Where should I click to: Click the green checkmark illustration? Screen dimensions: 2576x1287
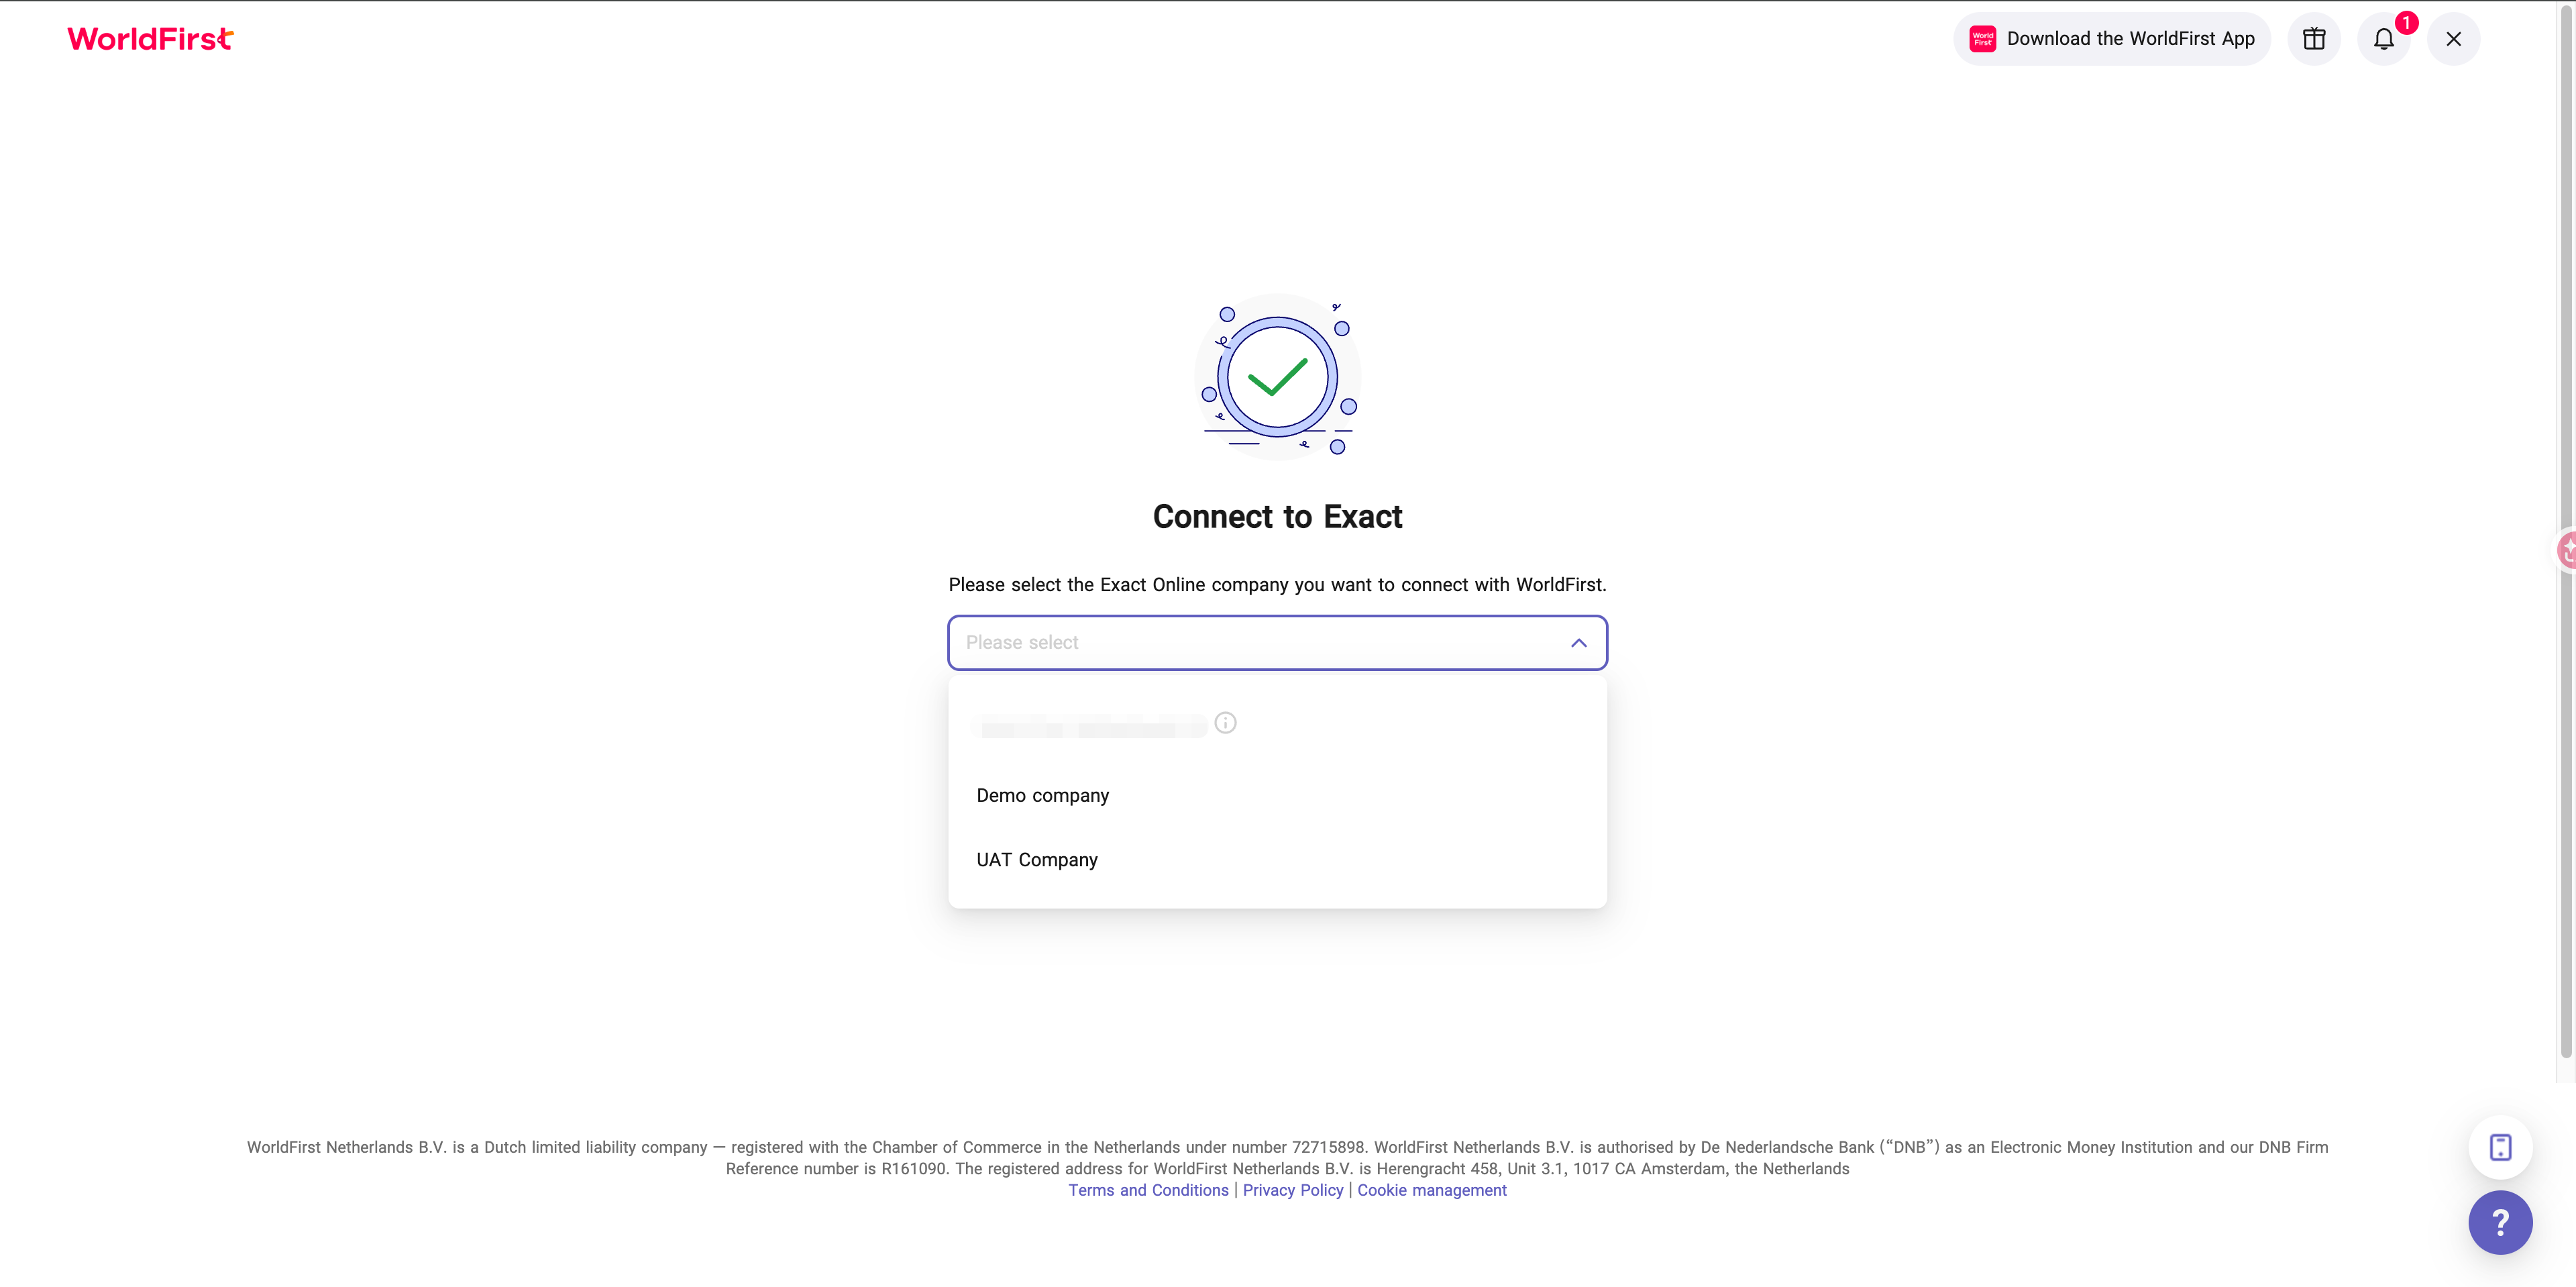1277,377
